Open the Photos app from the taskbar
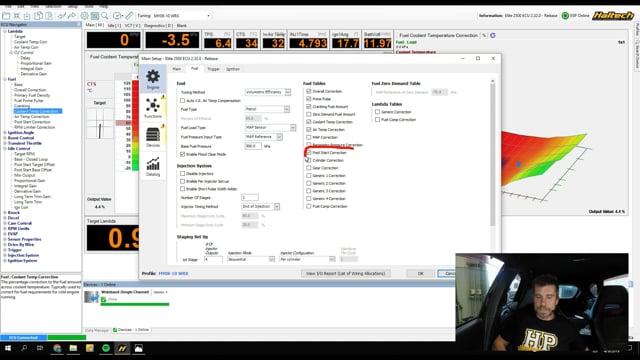The height and width of the screenshot is (360, 640). coord(139,348)
